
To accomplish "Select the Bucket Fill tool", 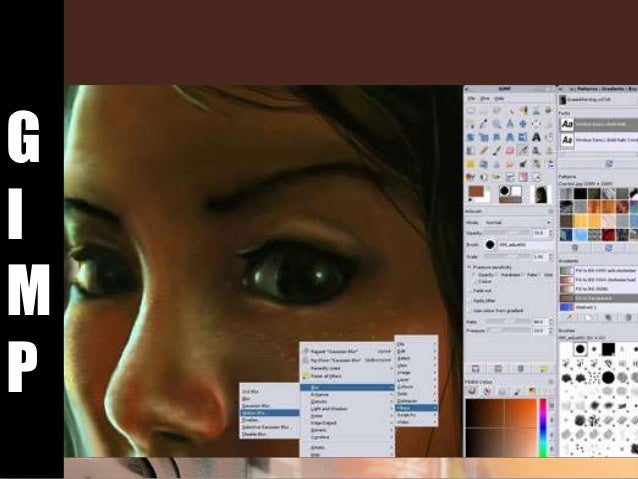I will [x=549, y=137].
